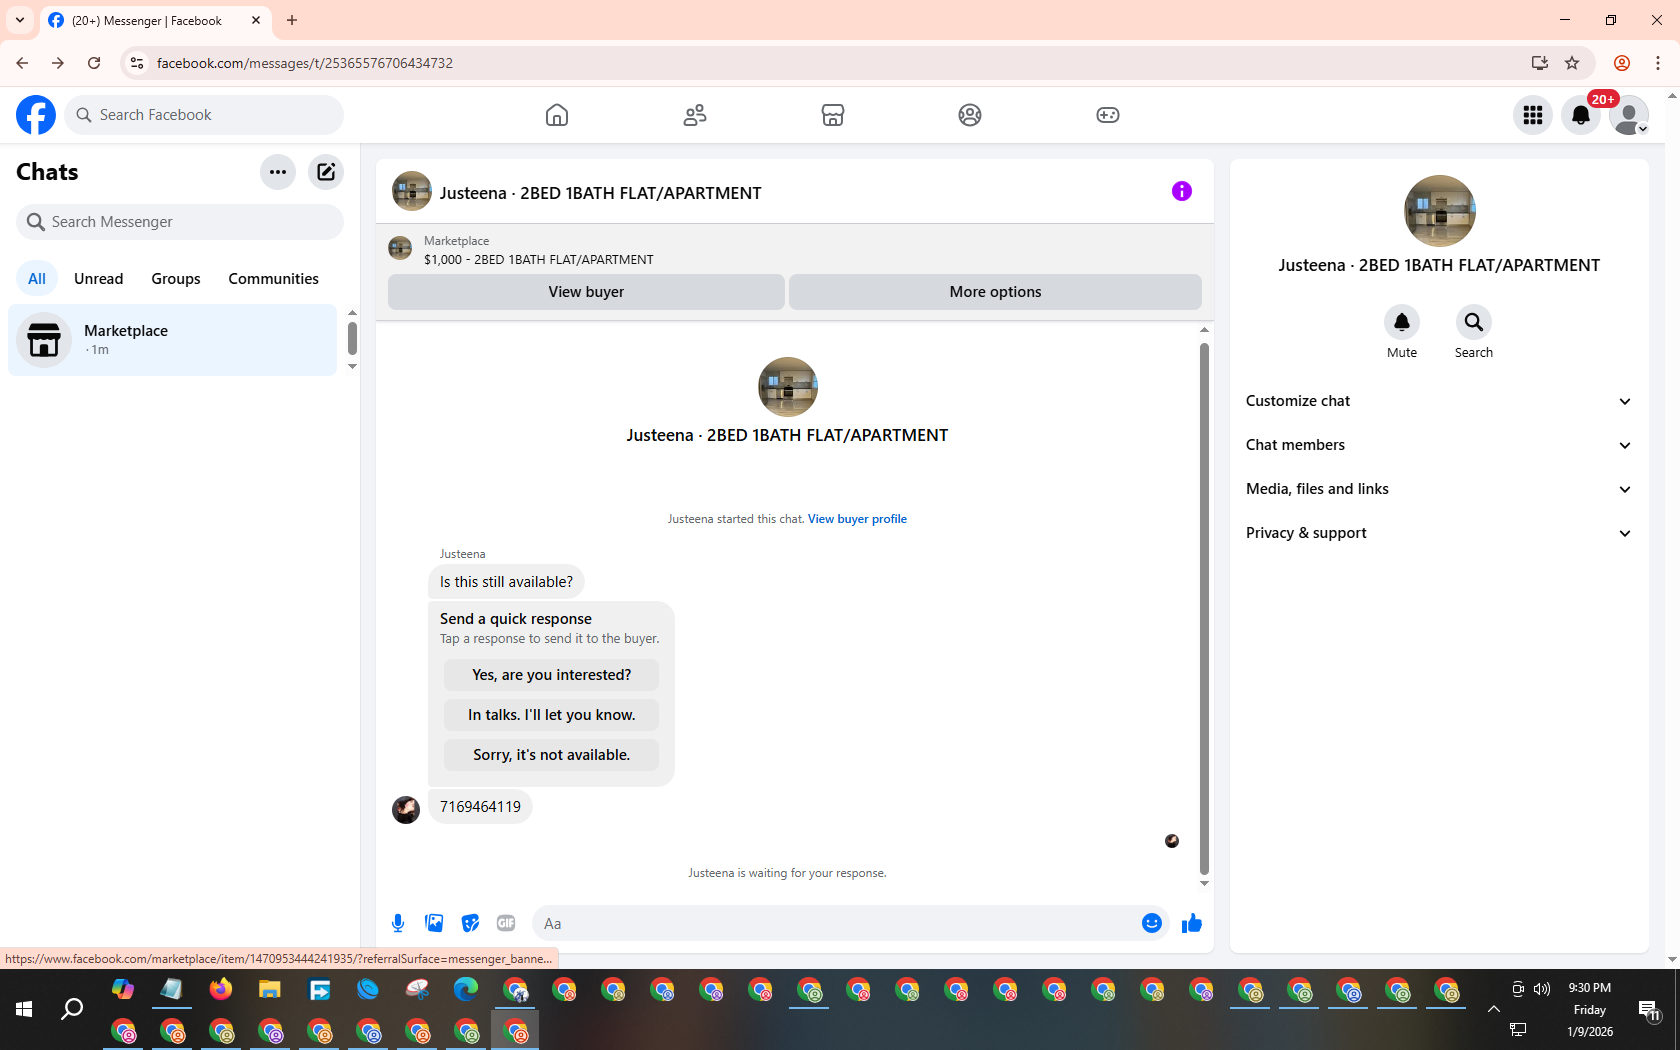Choose a sticker with the sticker icon

[470, 923]
